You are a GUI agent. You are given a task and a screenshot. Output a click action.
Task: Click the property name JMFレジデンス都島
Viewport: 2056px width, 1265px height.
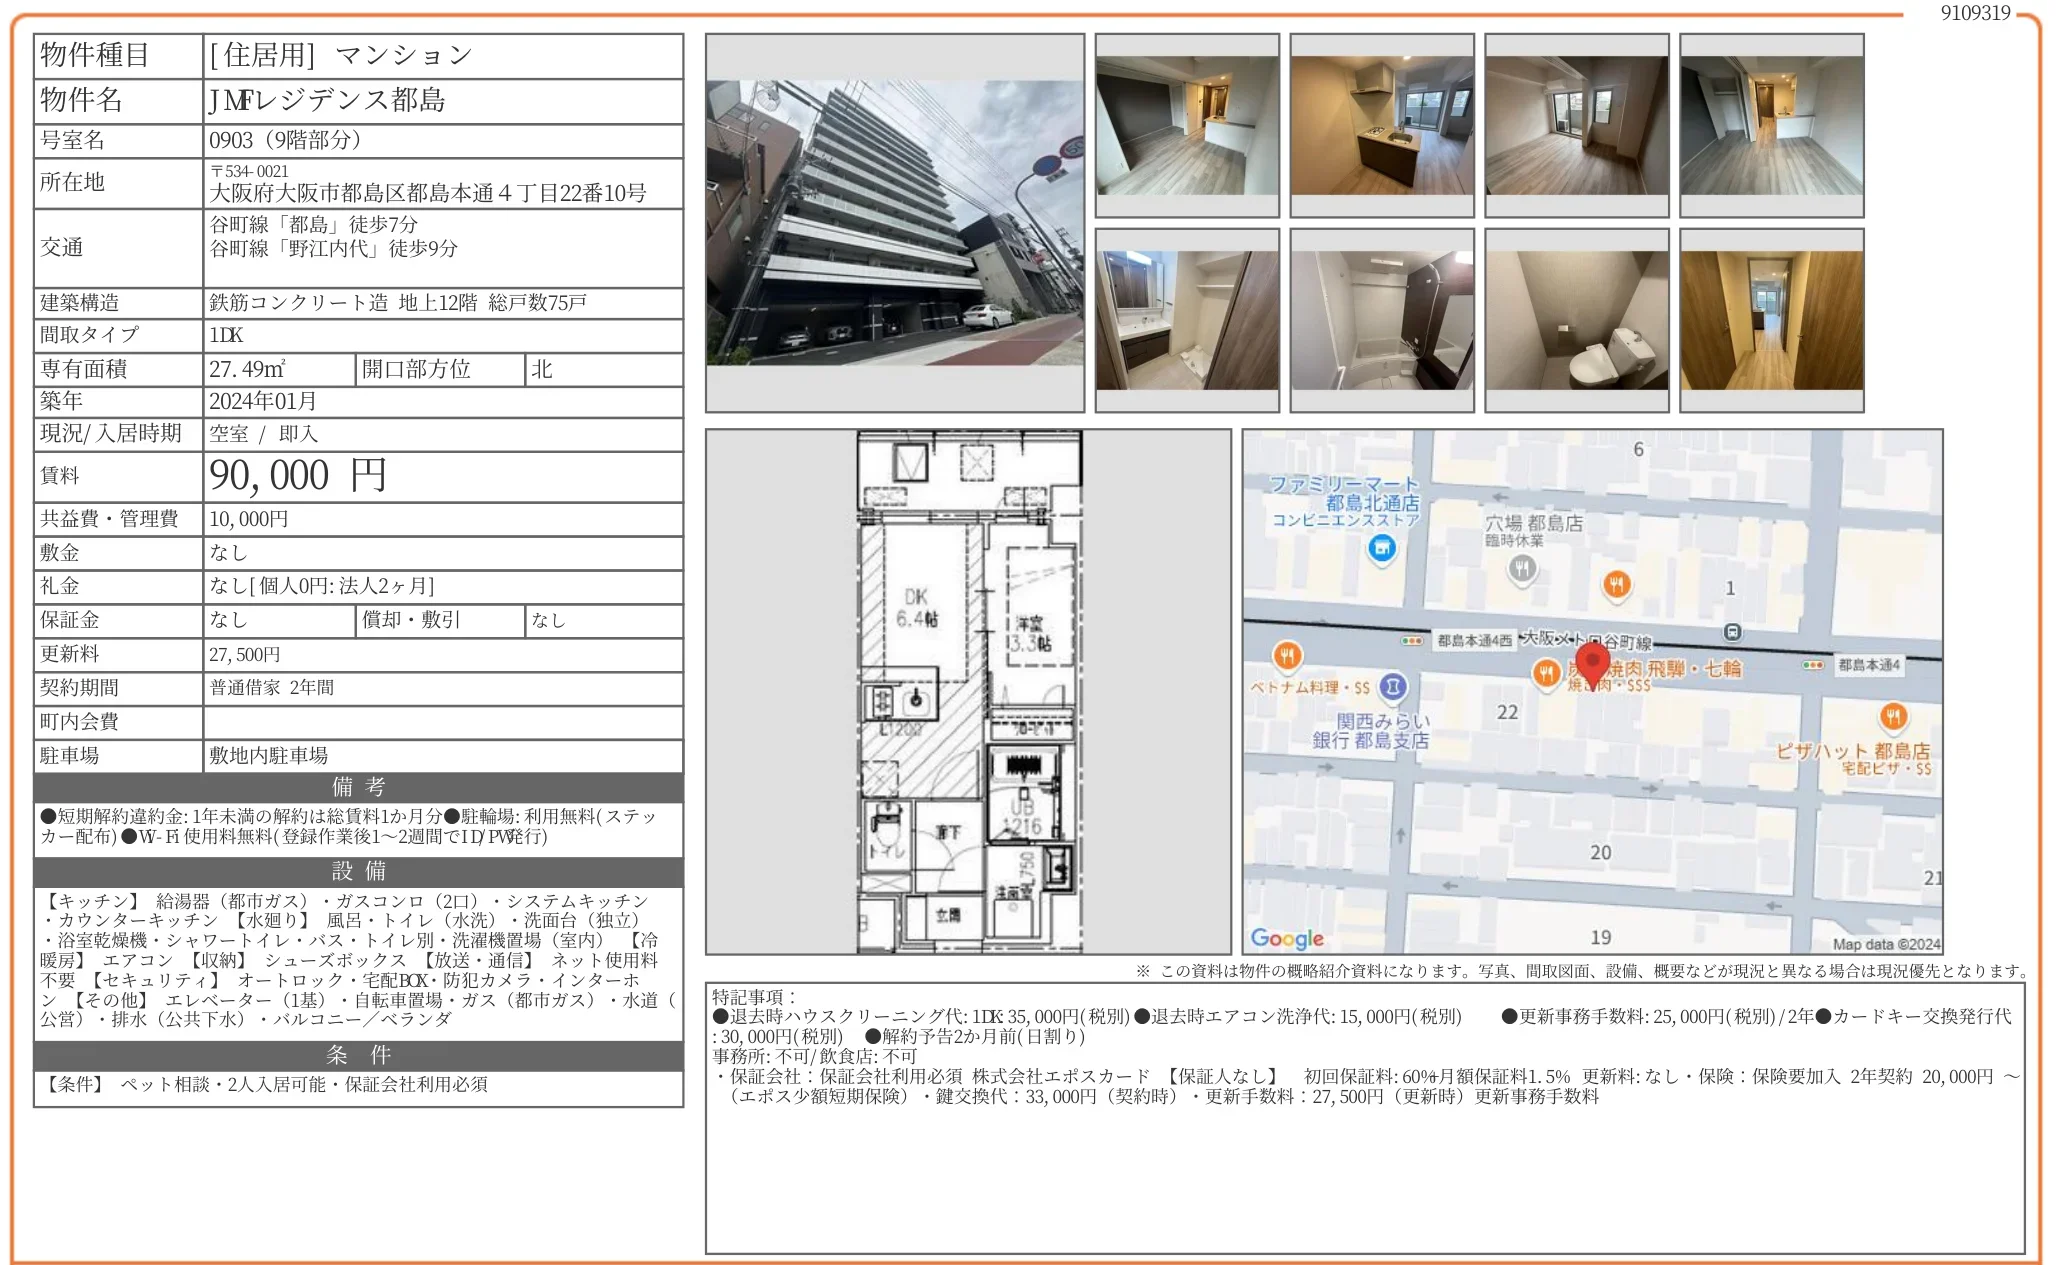coord(327,100)
